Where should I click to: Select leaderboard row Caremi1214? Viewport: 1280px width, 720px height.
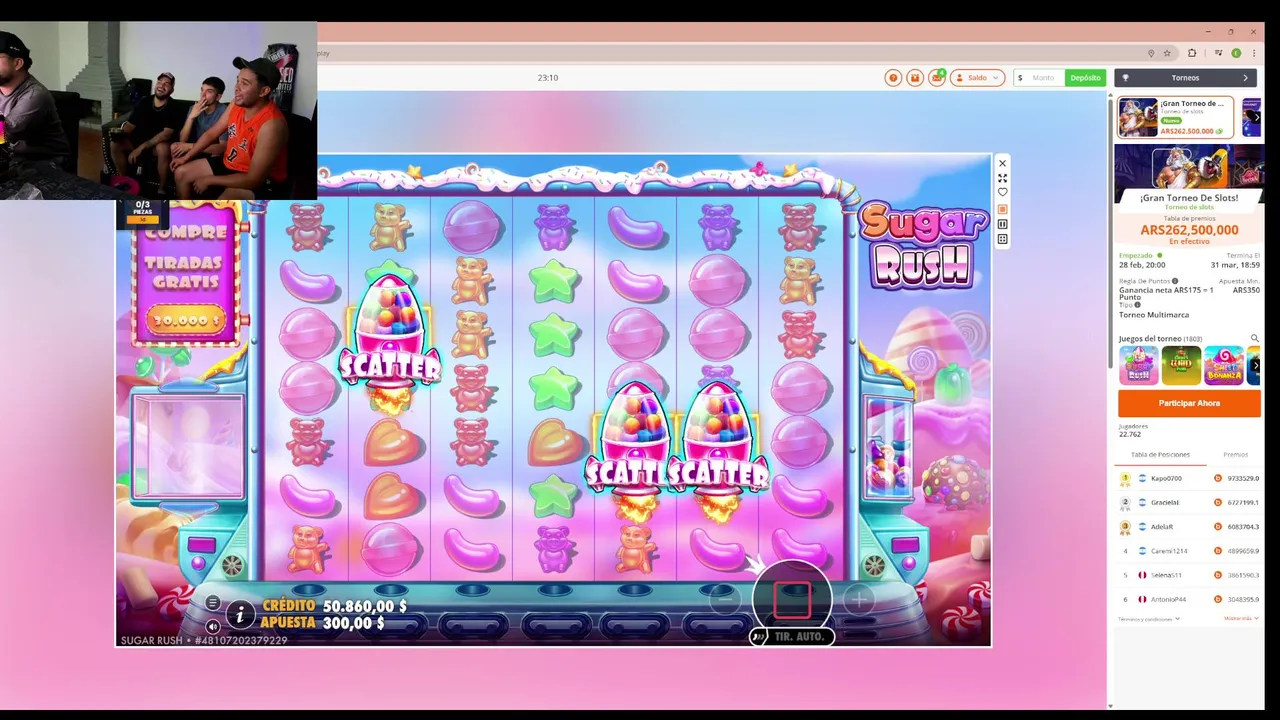tap(1189, 551)
